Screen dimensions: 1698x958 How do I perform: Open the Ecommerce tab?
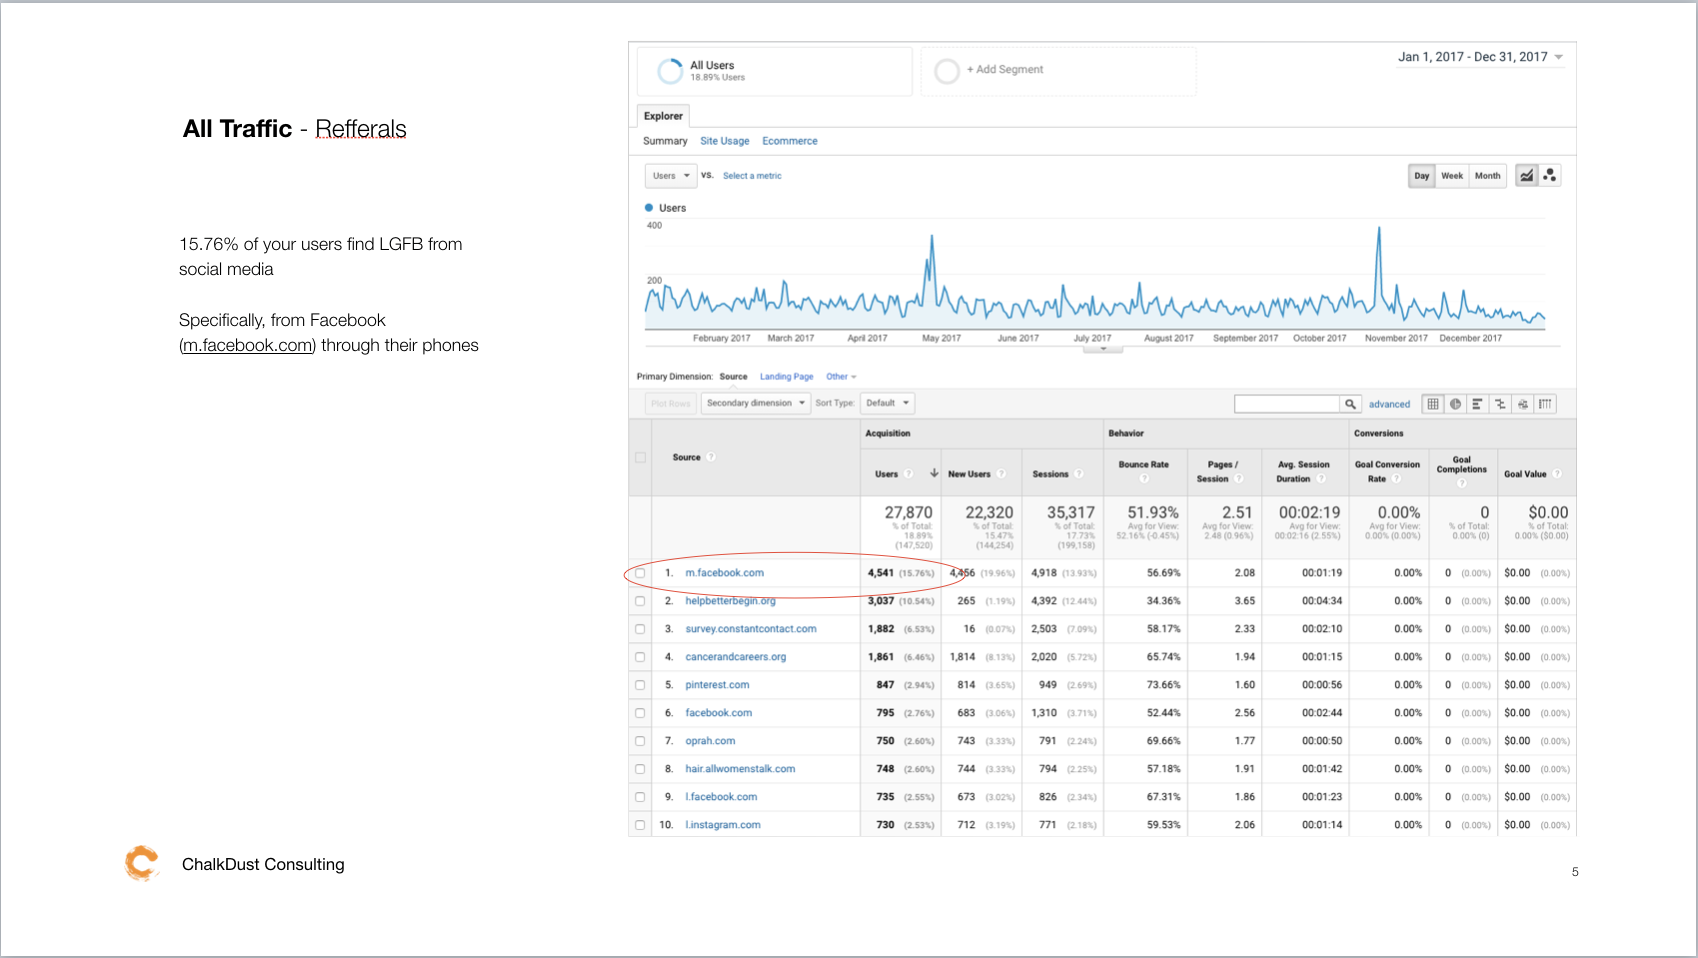point(789,141)
